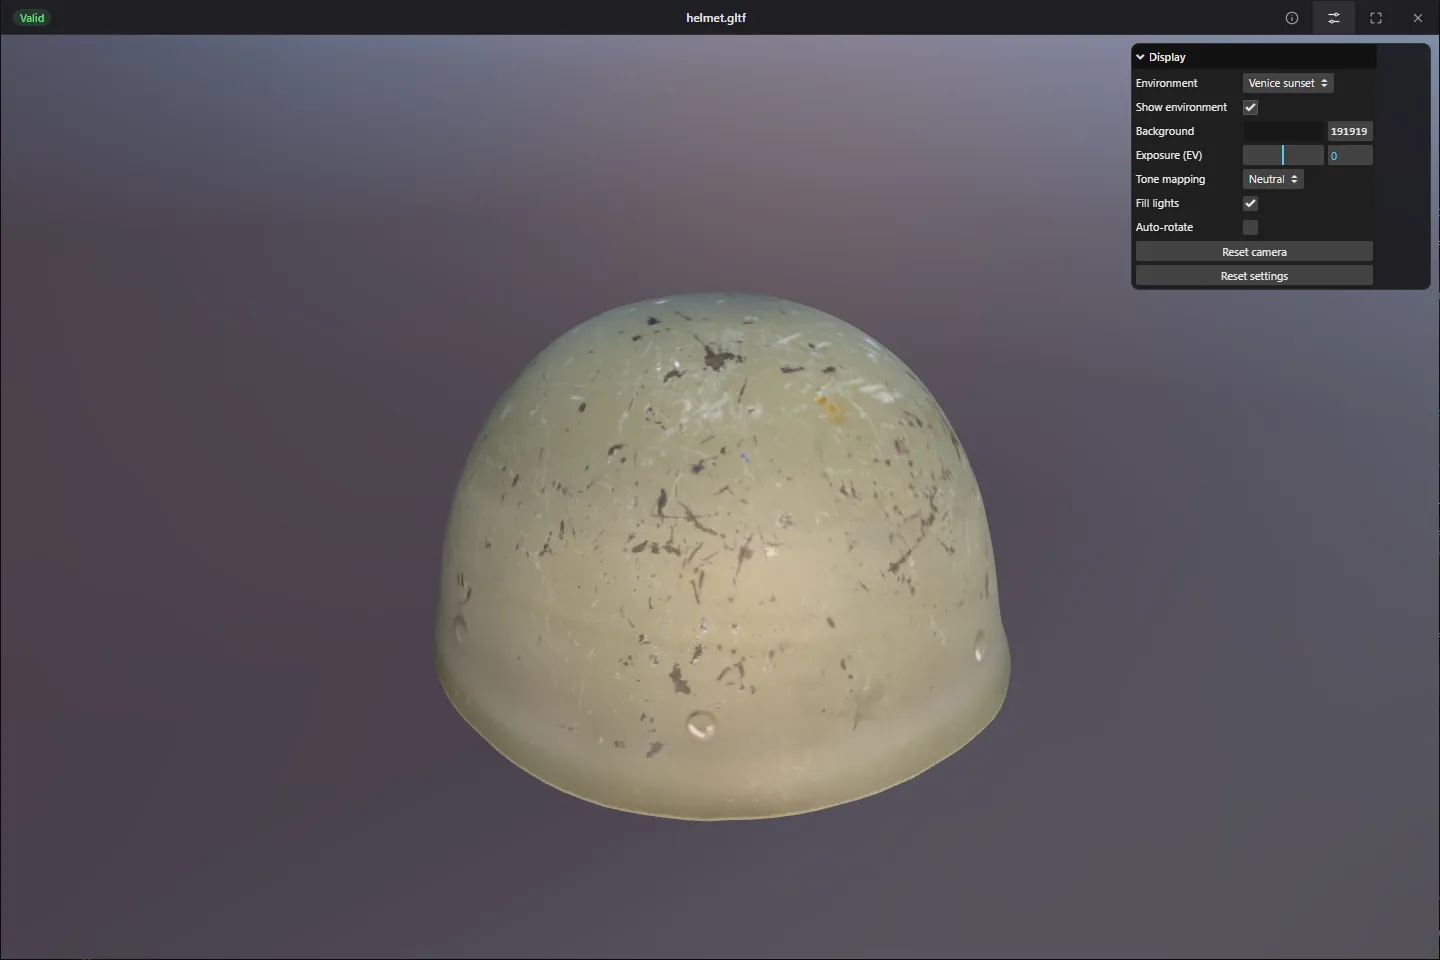Click the Auto-rotate label
Screen dimensions: 1440x960
1164,227
